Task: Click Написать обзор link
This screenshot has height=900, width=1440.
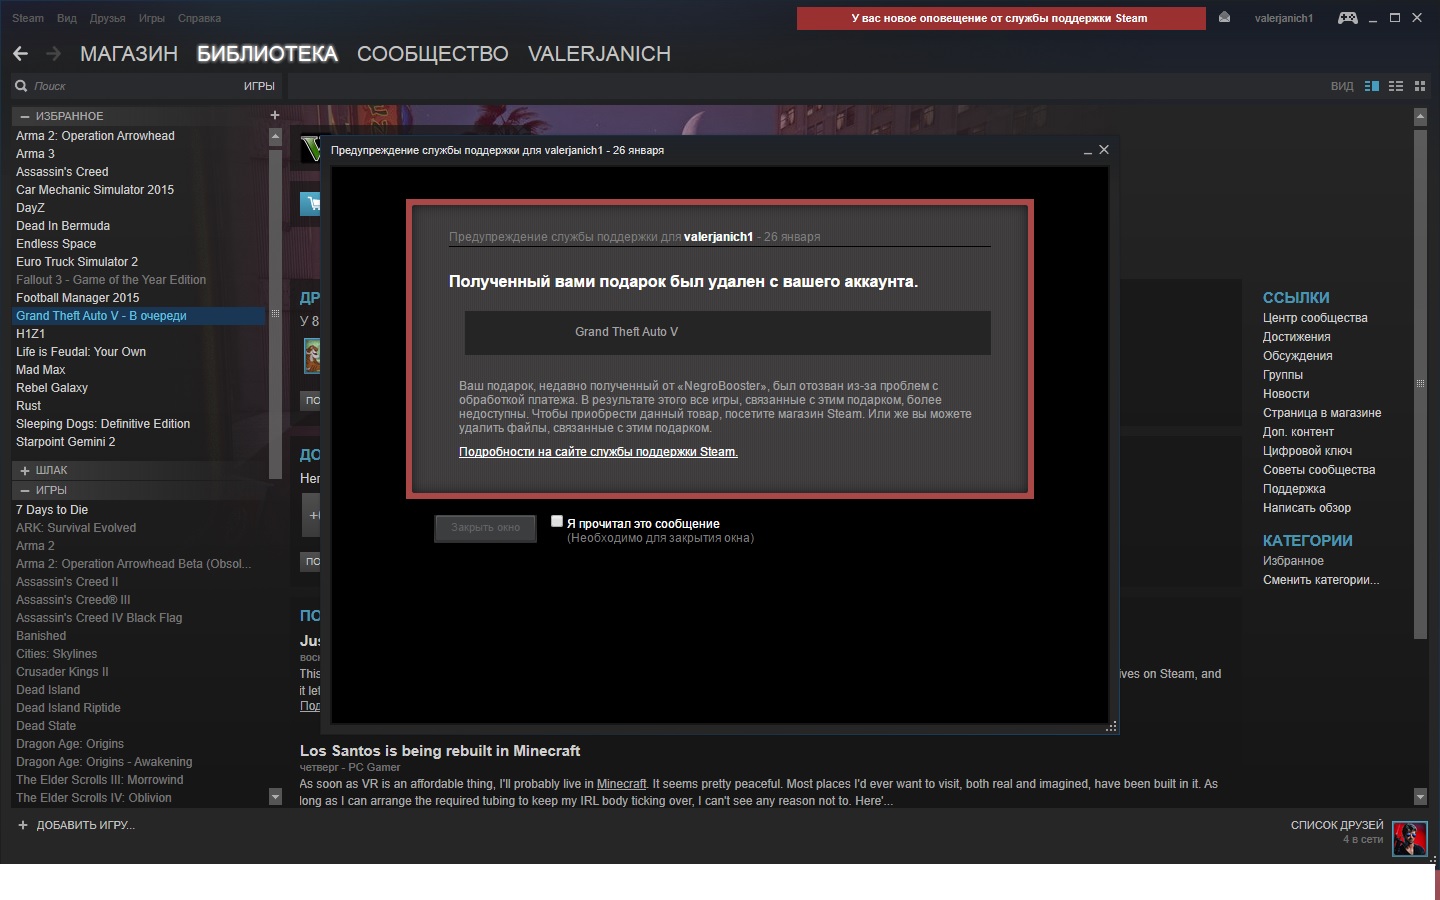Action: 1307,508
